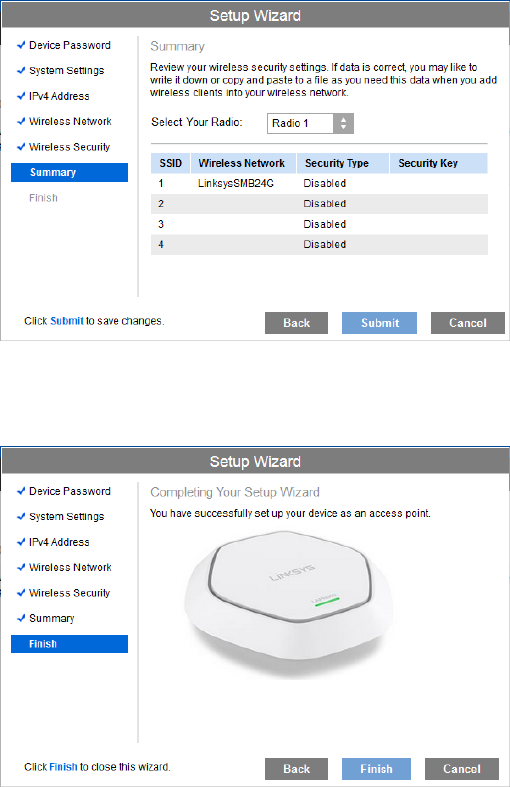
Task: Select Device Password step in upper wizard
Action: (x=70, y=45)
